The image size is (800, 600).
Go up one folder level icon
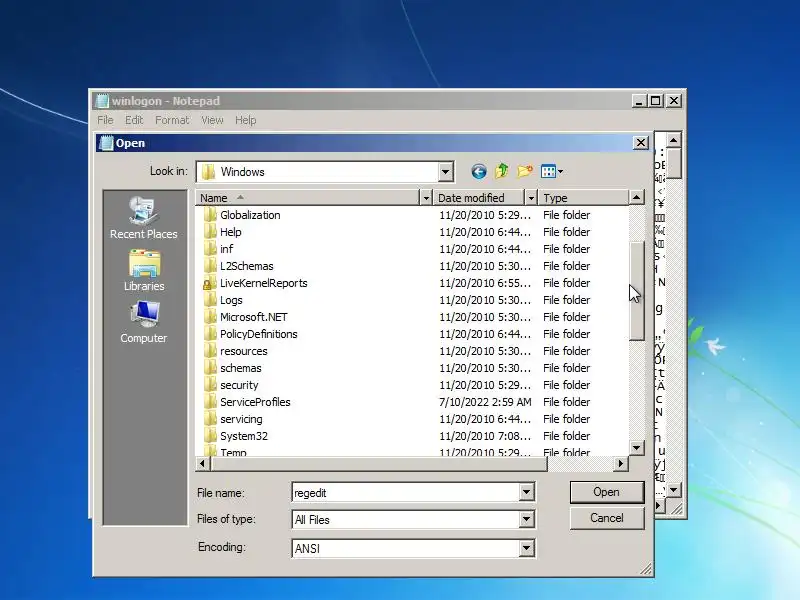point(502,171)
